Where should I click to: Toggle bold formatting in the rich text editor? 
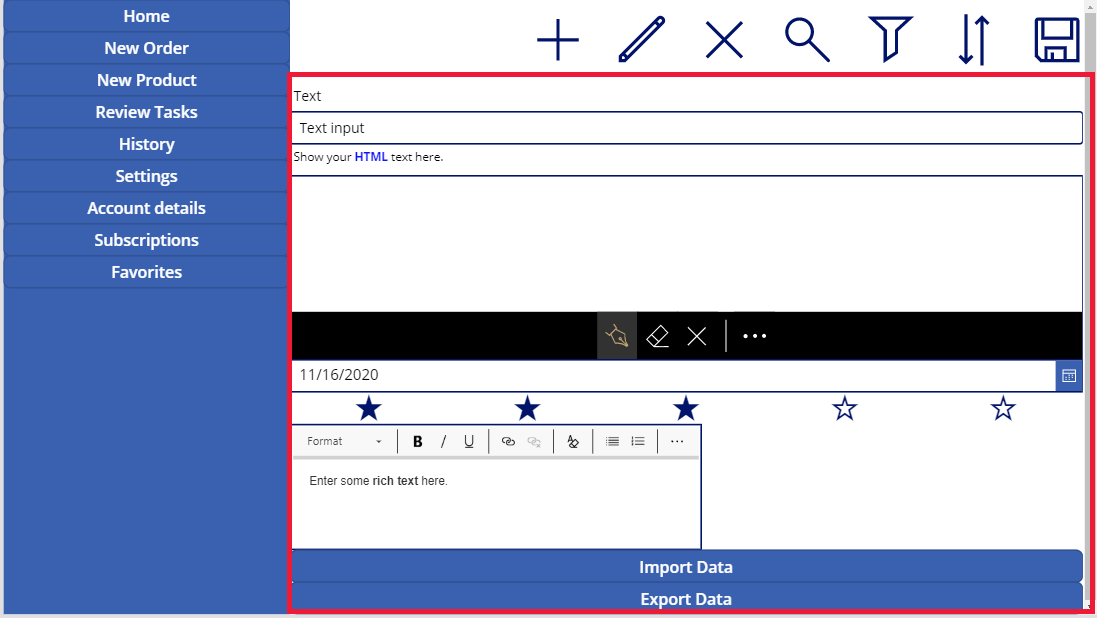point(417,441)
